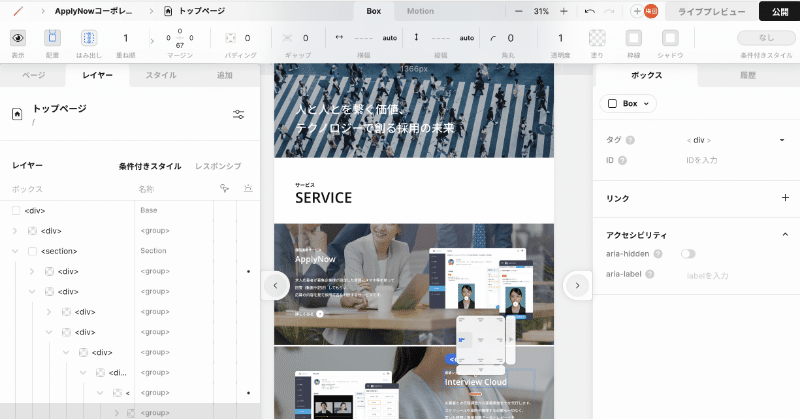Expand the margin chevron beside マージン
Screen dimensions: 800x419
pos(152,41)
